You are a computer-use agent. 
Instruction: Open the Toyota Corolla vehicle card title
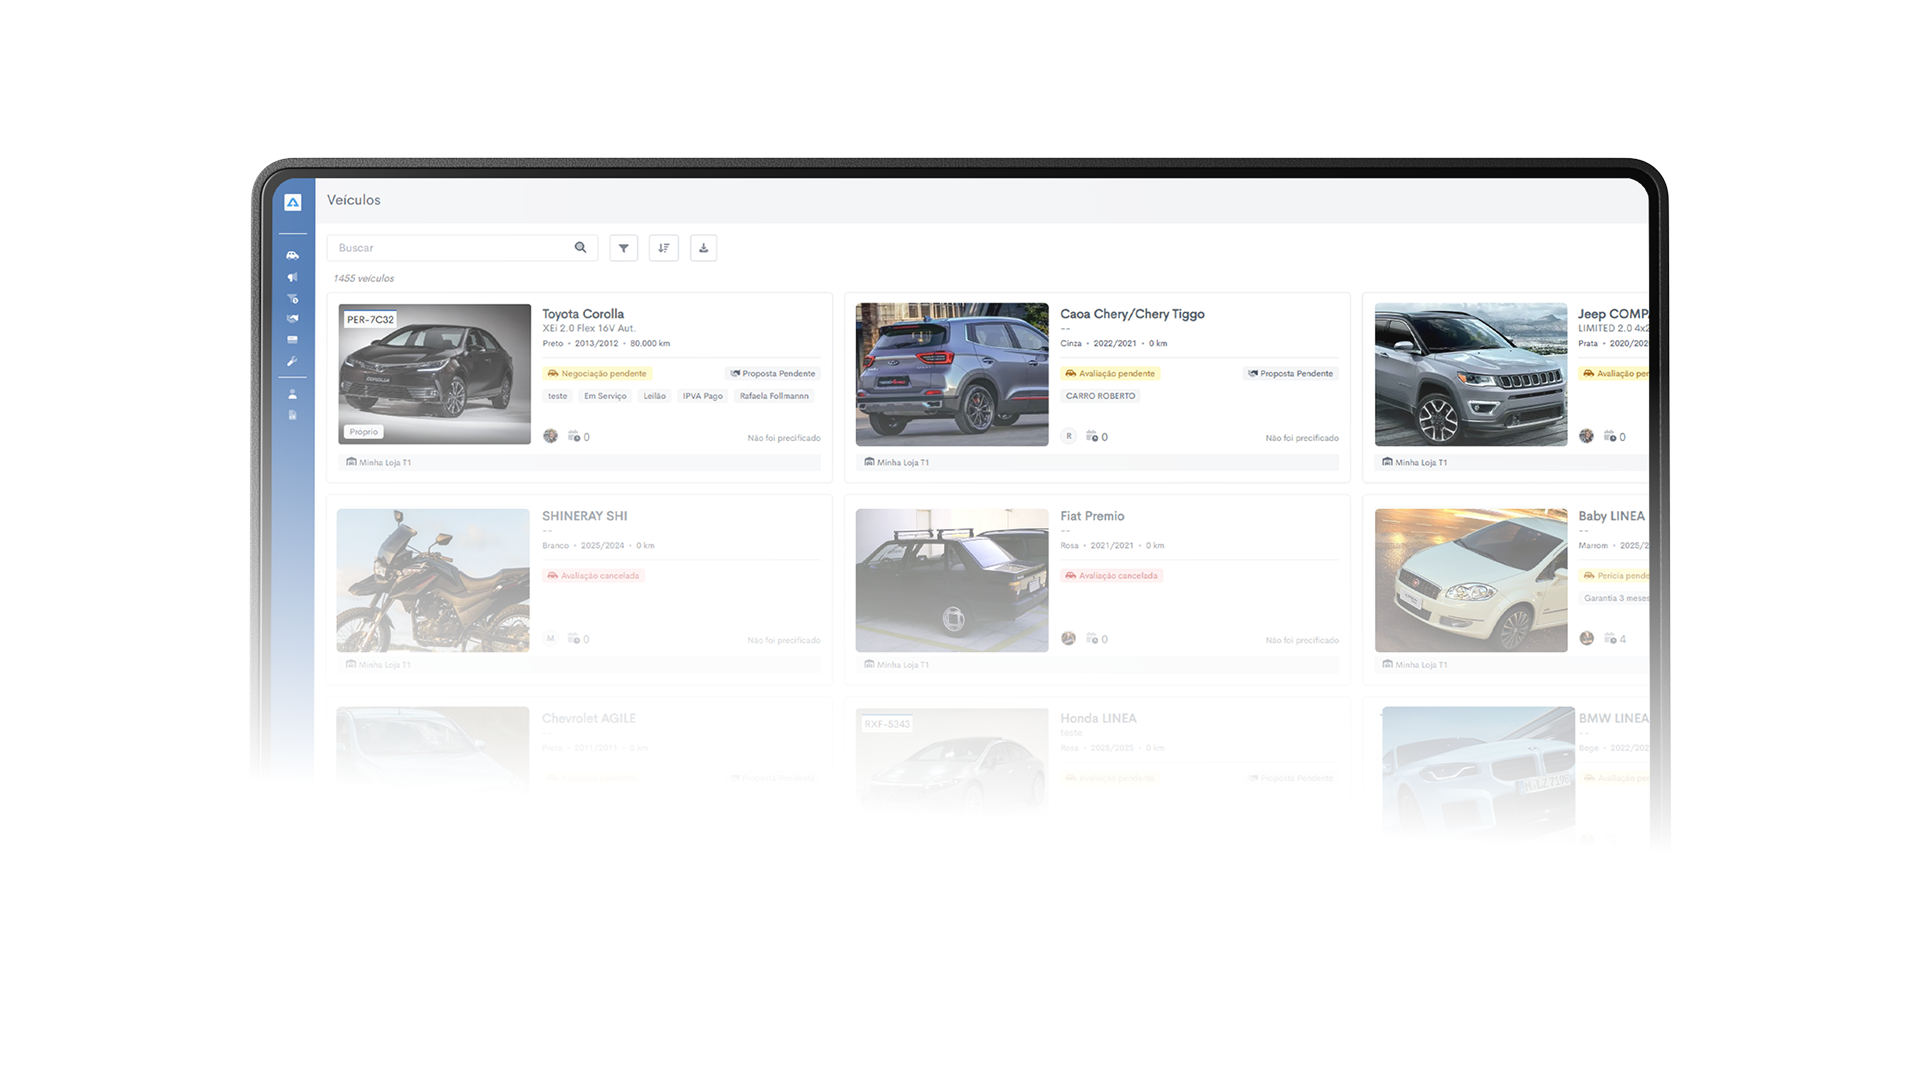pyautogui.click(x=582, y=314)
